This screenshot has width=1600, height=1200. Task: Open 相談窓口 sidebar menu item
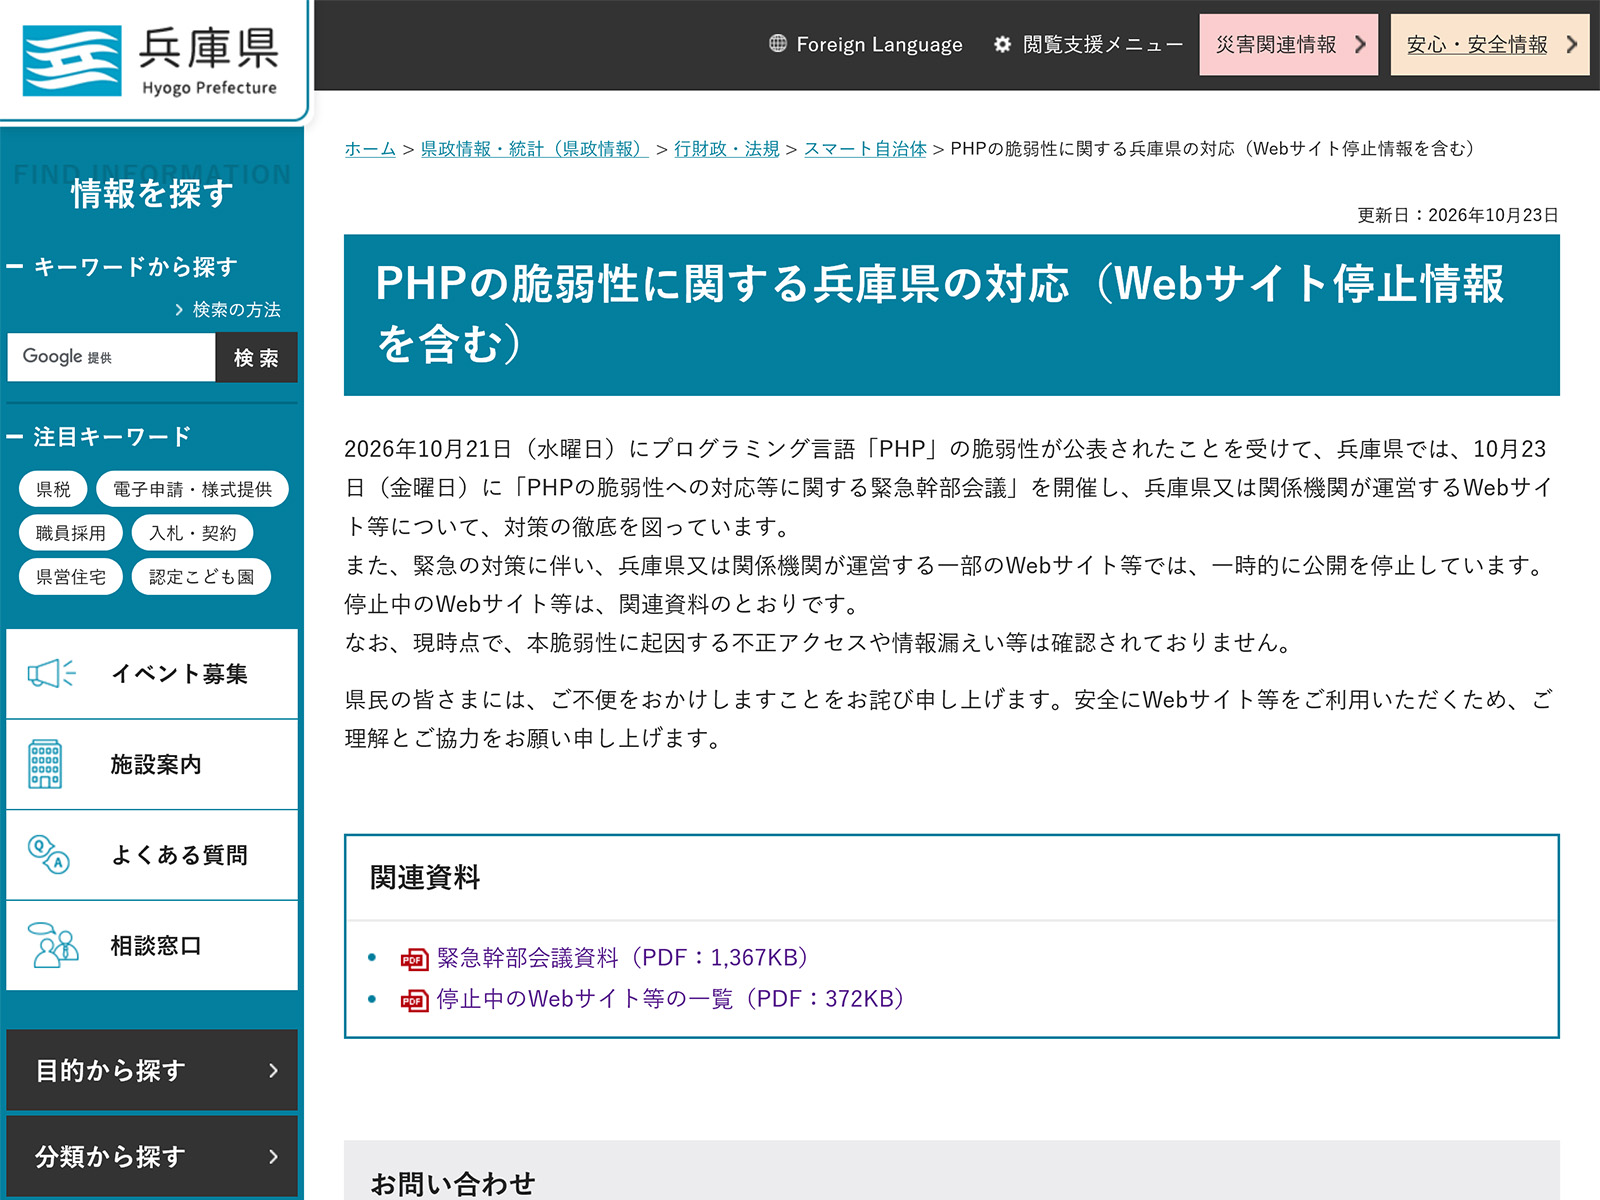click(x=152, y=945)
